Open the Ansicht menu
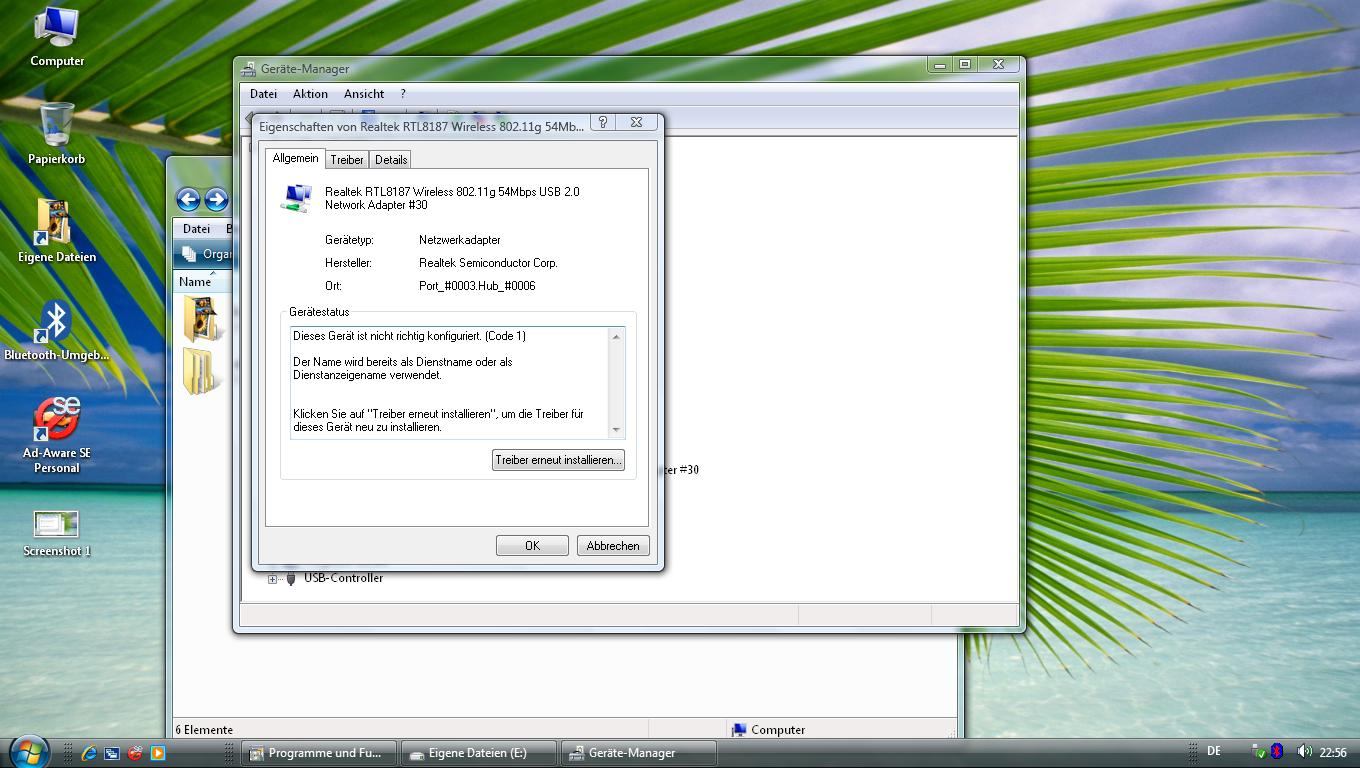Viewport: 1360px width, 768px height. (364, 94)
